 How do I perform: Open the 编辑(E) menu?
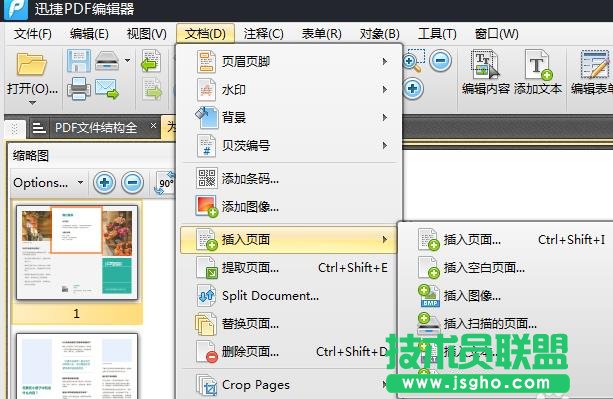pyautogui.click(x=89, y=34)
